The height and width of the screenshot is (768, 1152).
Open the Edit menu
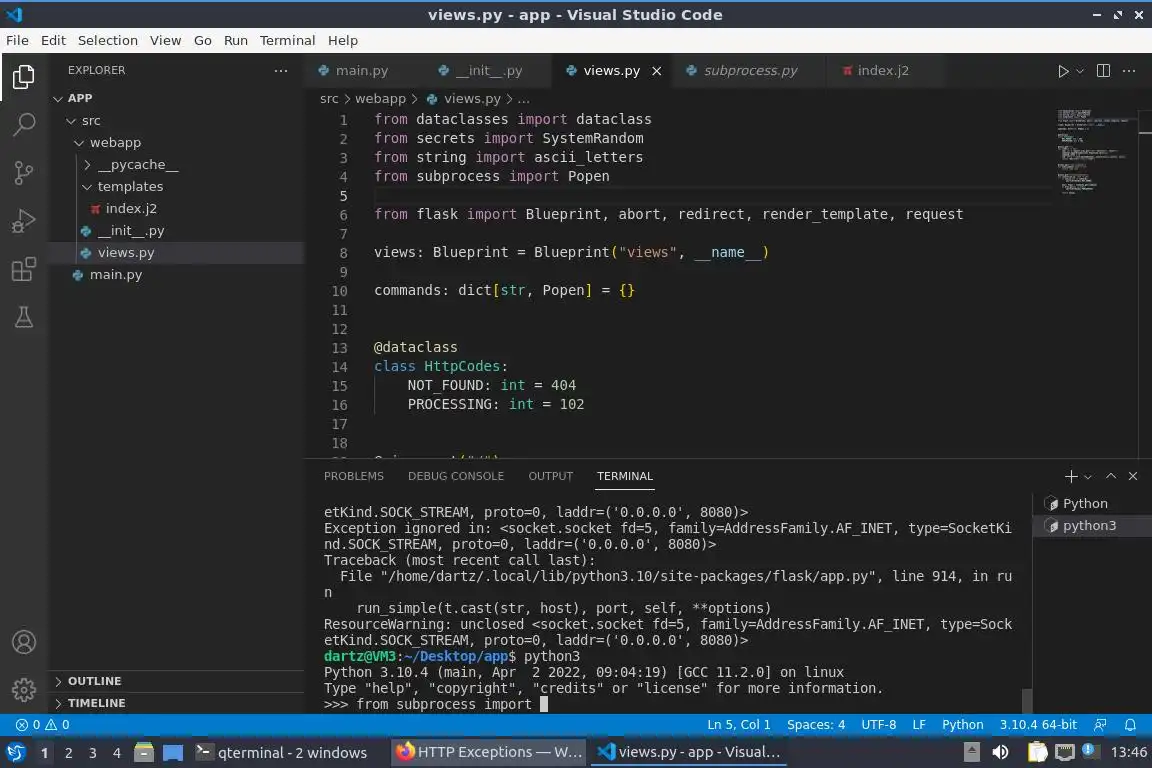(x=53, y=40)
